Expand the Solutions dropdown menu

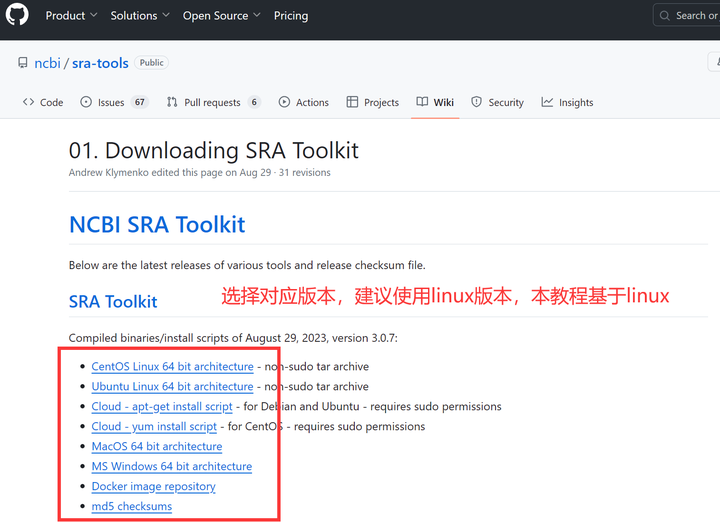click(140, 16)
